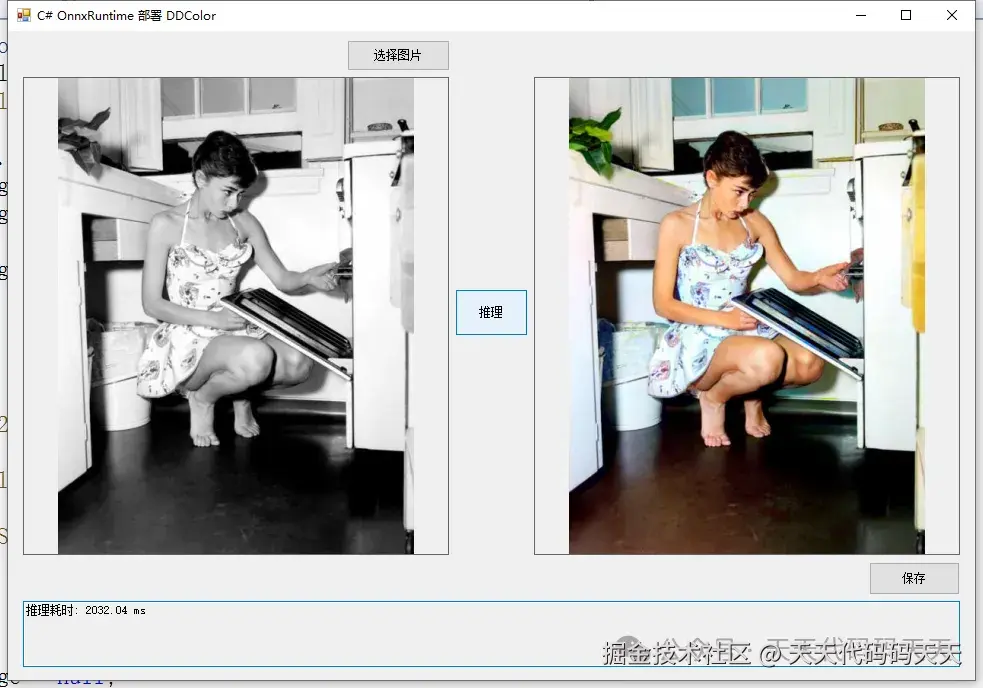Click the 选择图片 button
This screenshot has width=983, height=688.
click(x=398, y=55)
